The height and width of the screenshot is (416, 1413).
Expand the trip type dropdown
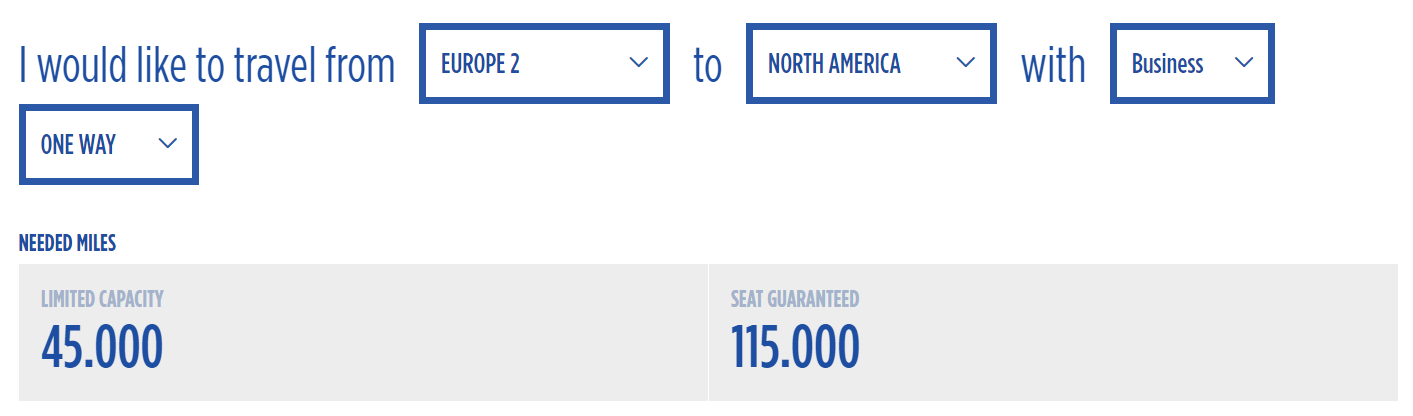(x=108, y=144)
